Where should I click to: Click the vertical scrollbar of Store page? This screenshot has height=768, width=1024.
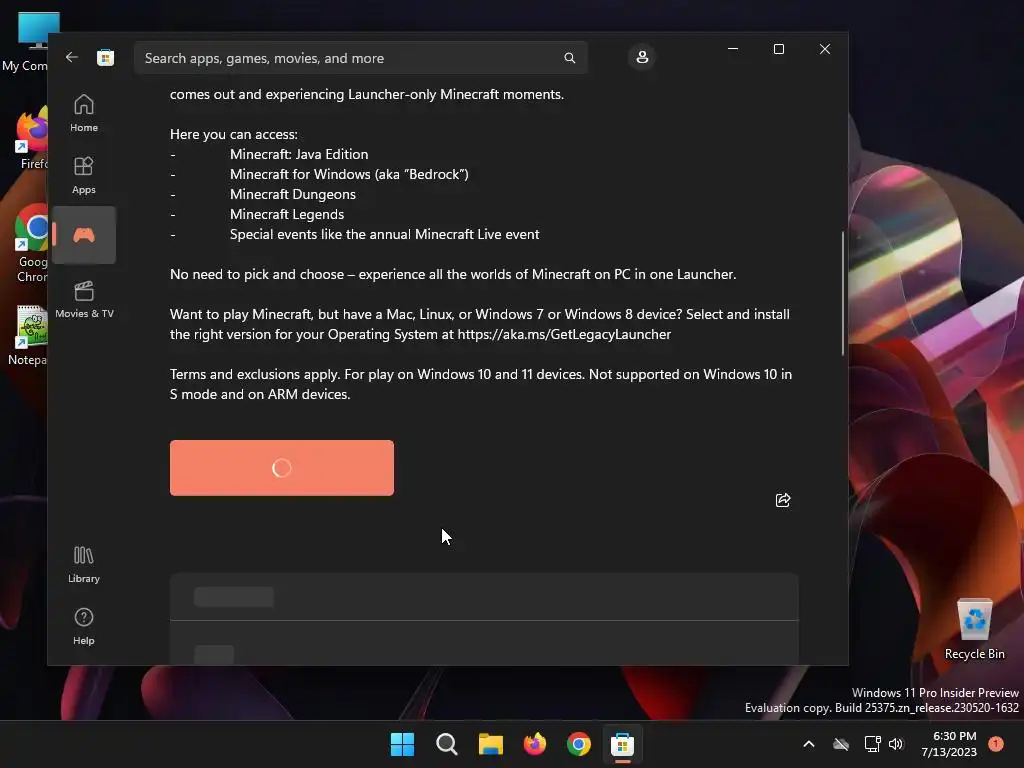point(843,294)
